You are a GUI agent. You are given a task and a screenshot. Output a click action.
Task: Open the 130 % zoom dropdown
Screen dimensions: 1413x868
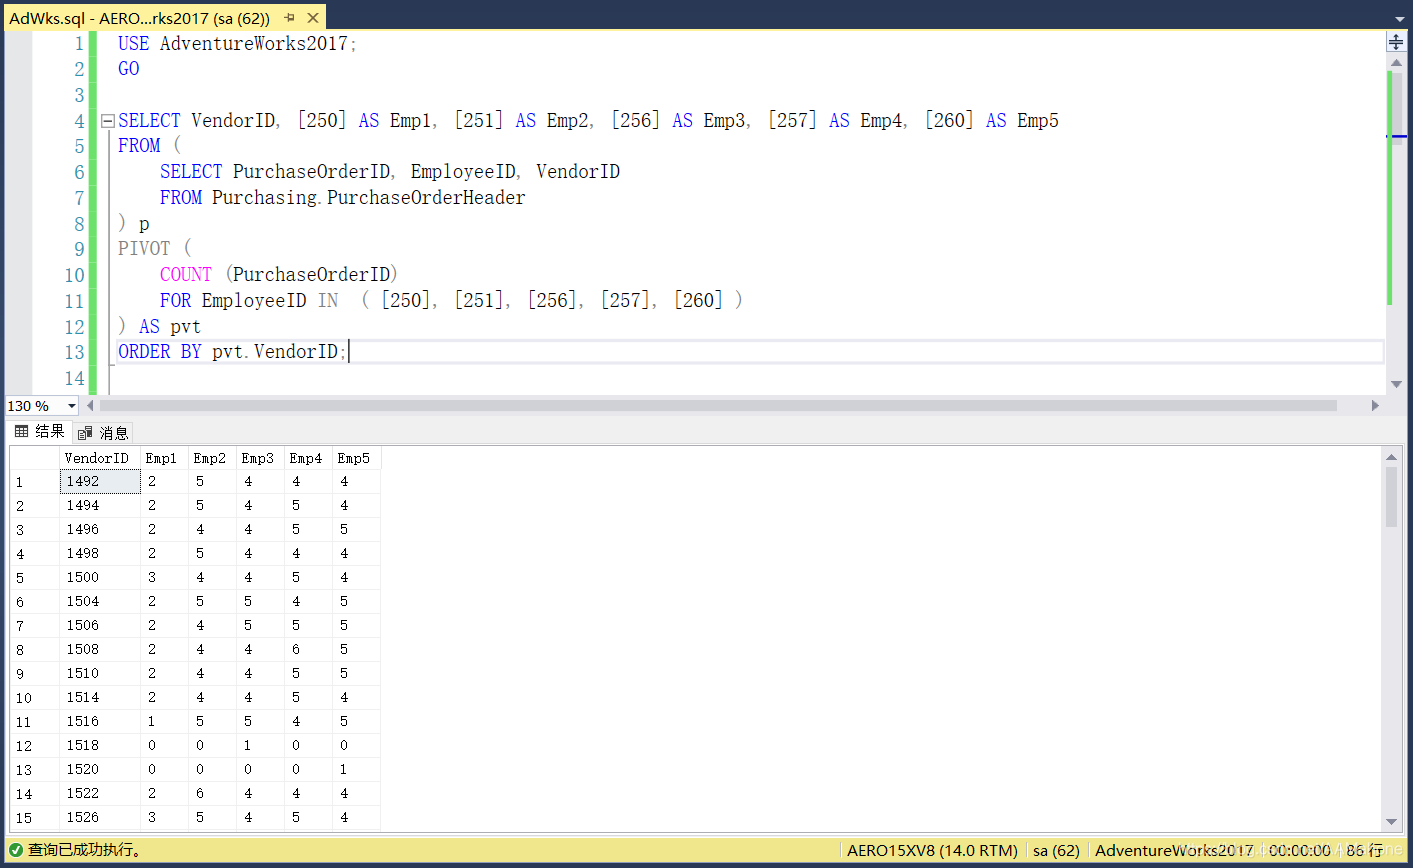coord(71,406)
